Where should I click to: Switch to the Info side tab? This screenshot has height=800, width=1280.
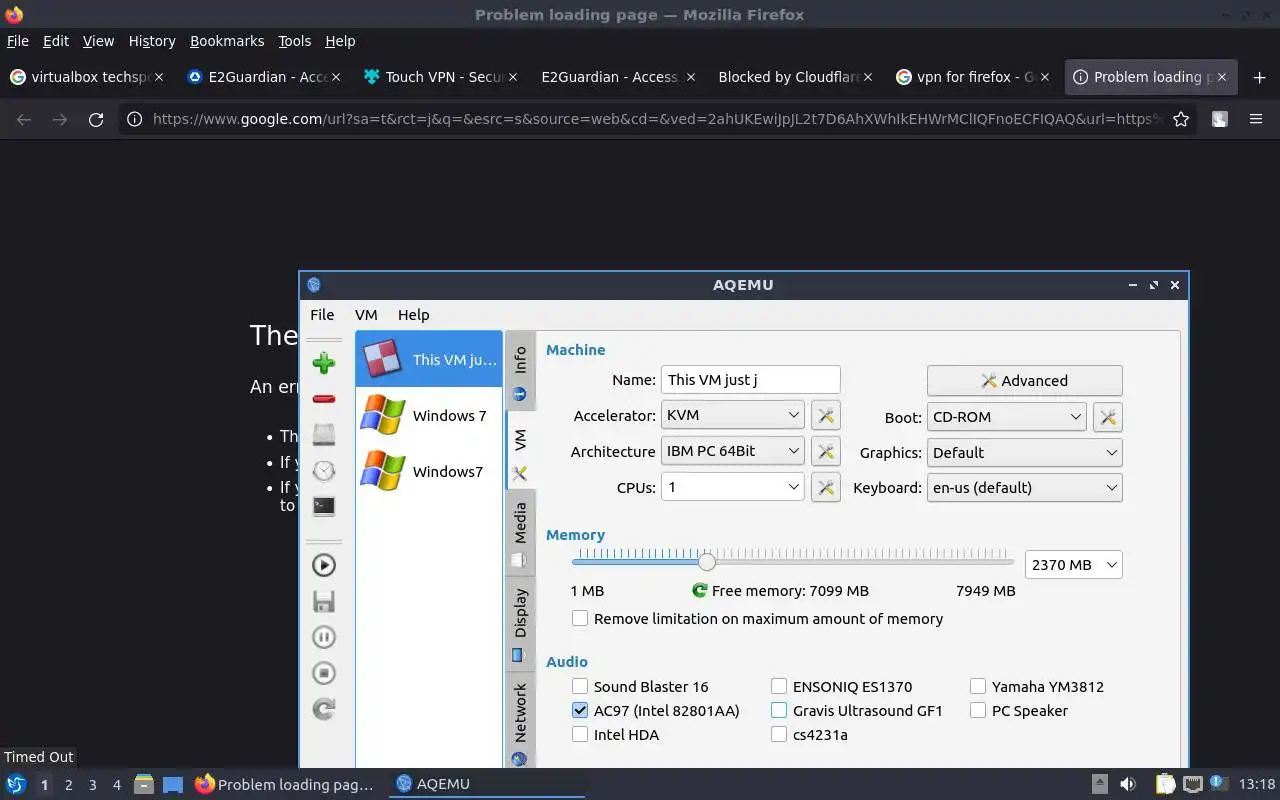coord(520,371)
